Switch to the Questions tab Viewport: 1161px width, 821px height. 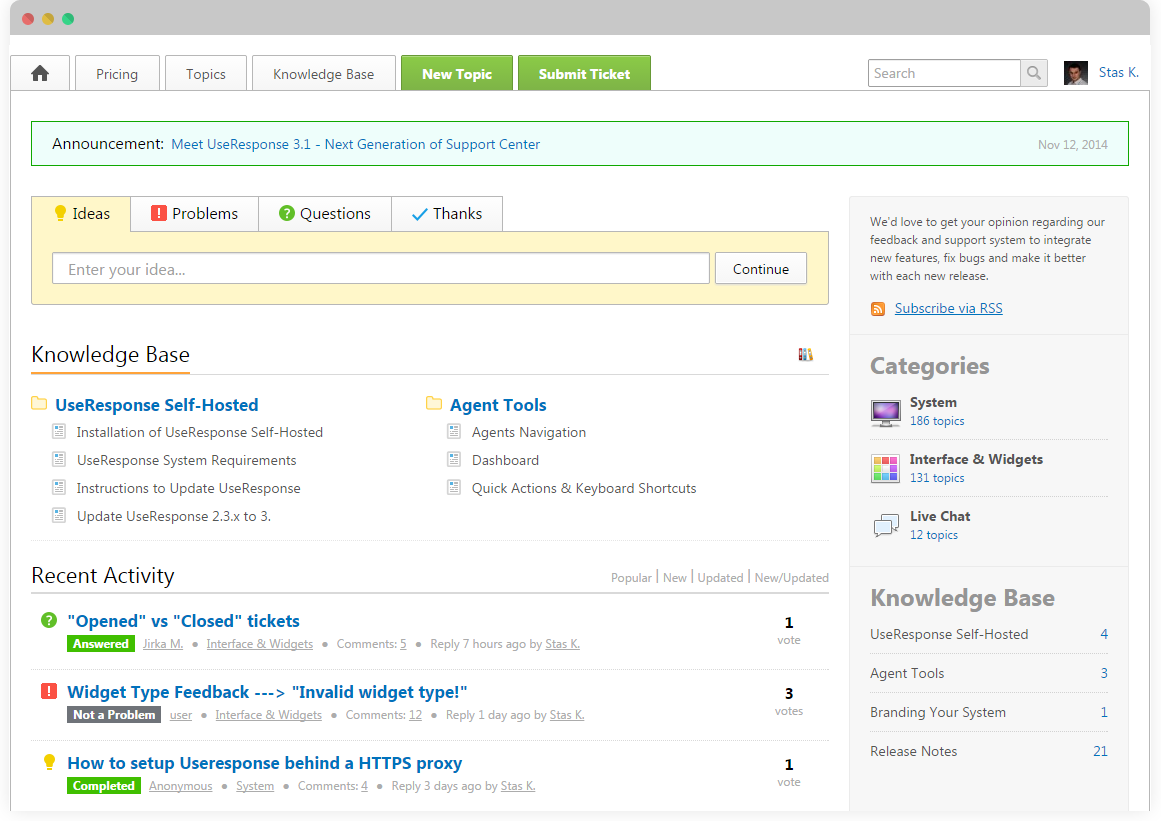(x=325, y=214)
